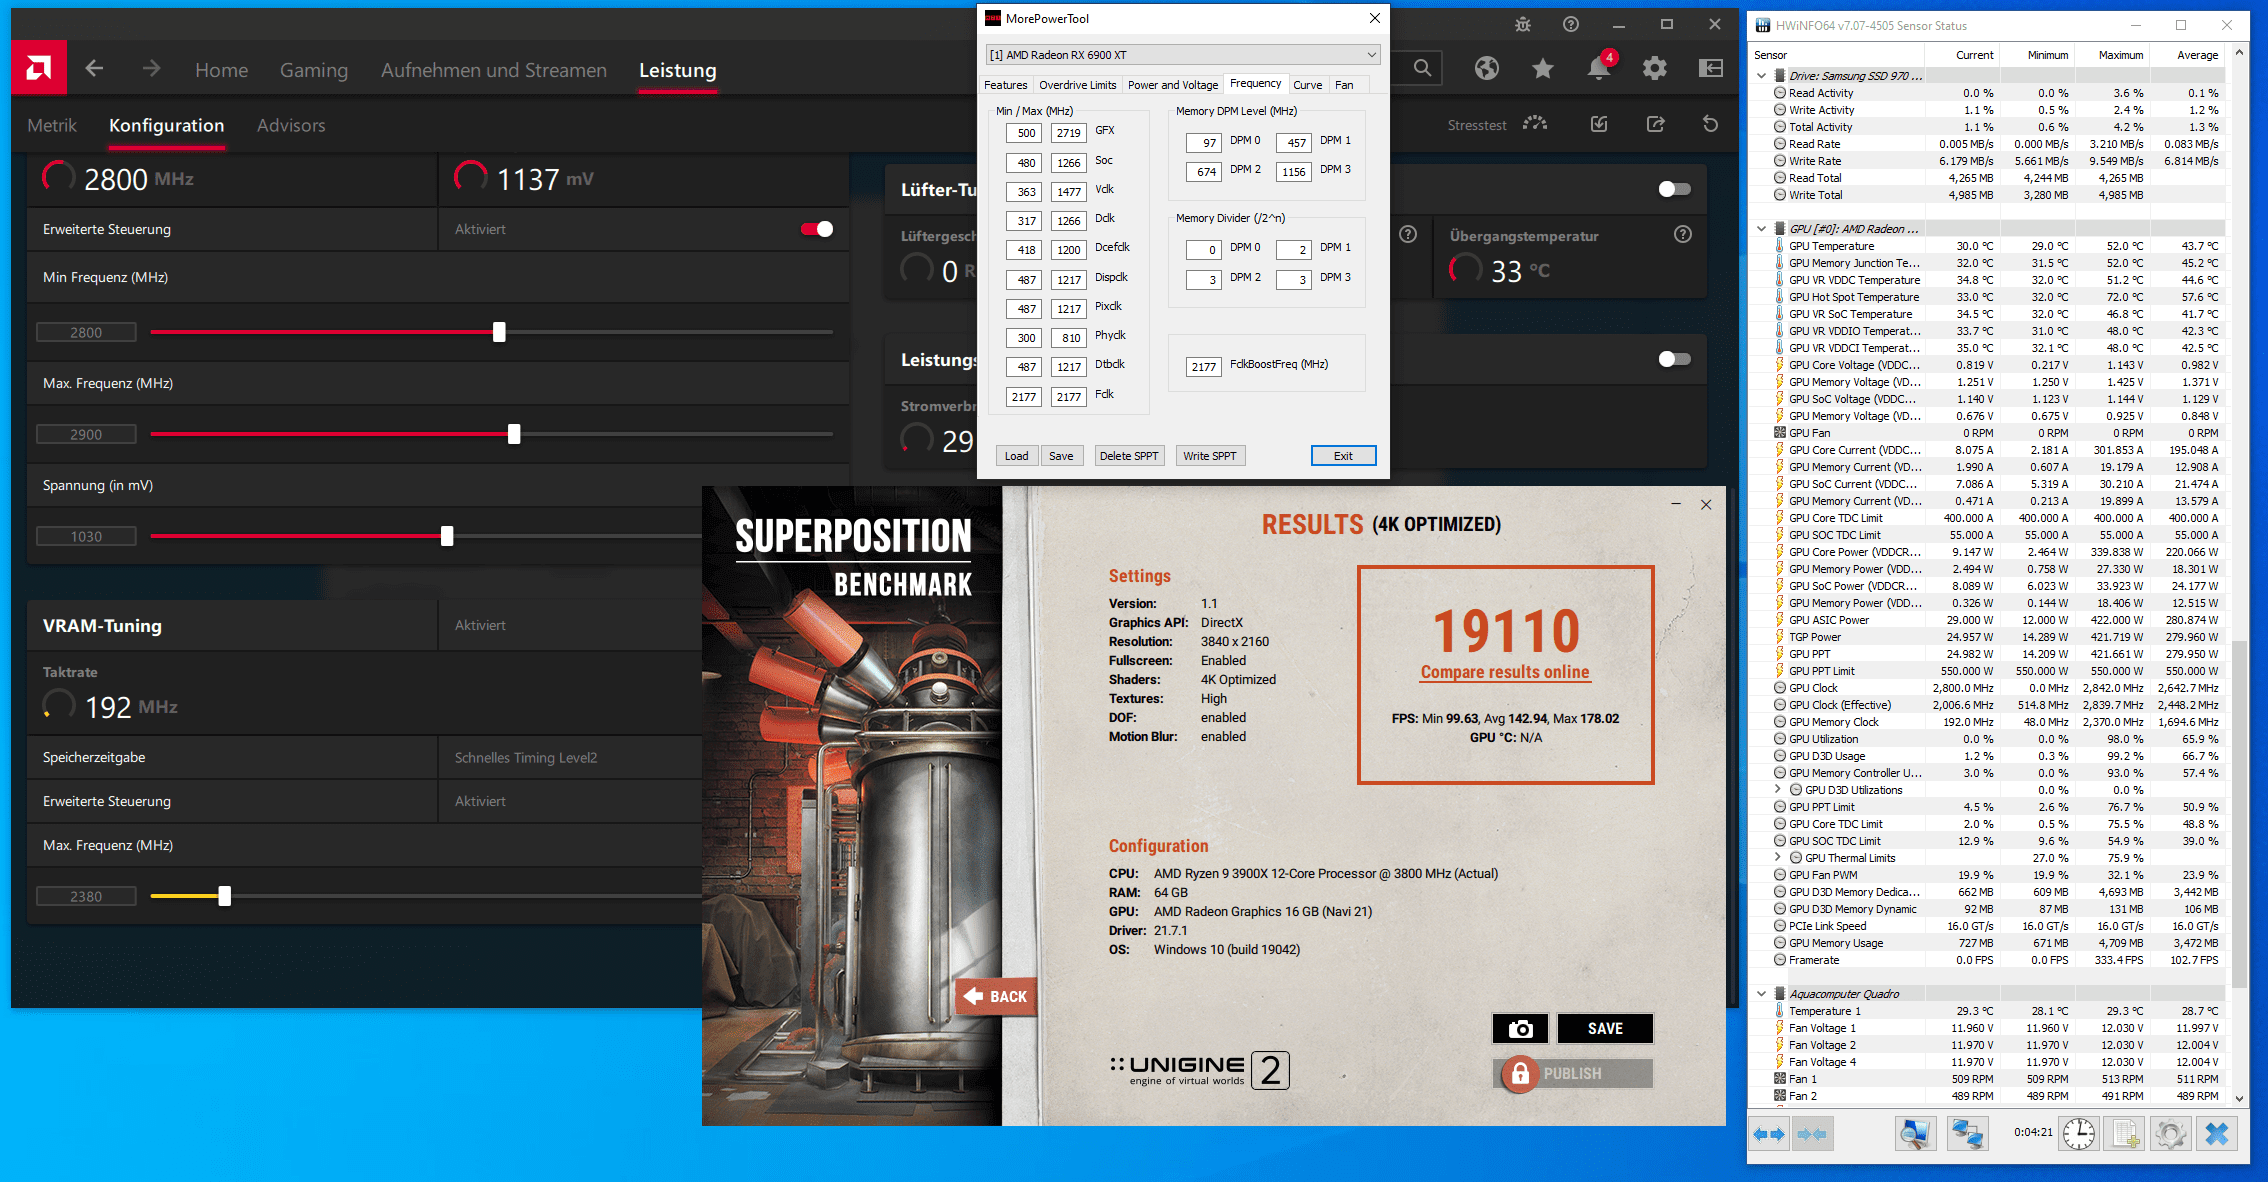The image size is (2268, 1182).
Task: Open the Fan tab in MorePowerTool
Action: tap(1344, 85)
